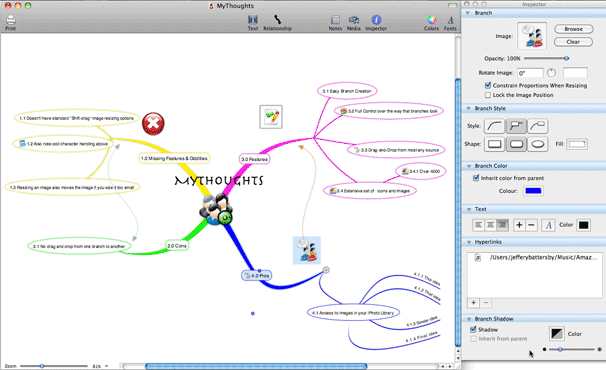Toggle Inherit color from parent
The height and width of the screenshot is (370, 606).
click(x=476, y=178)
